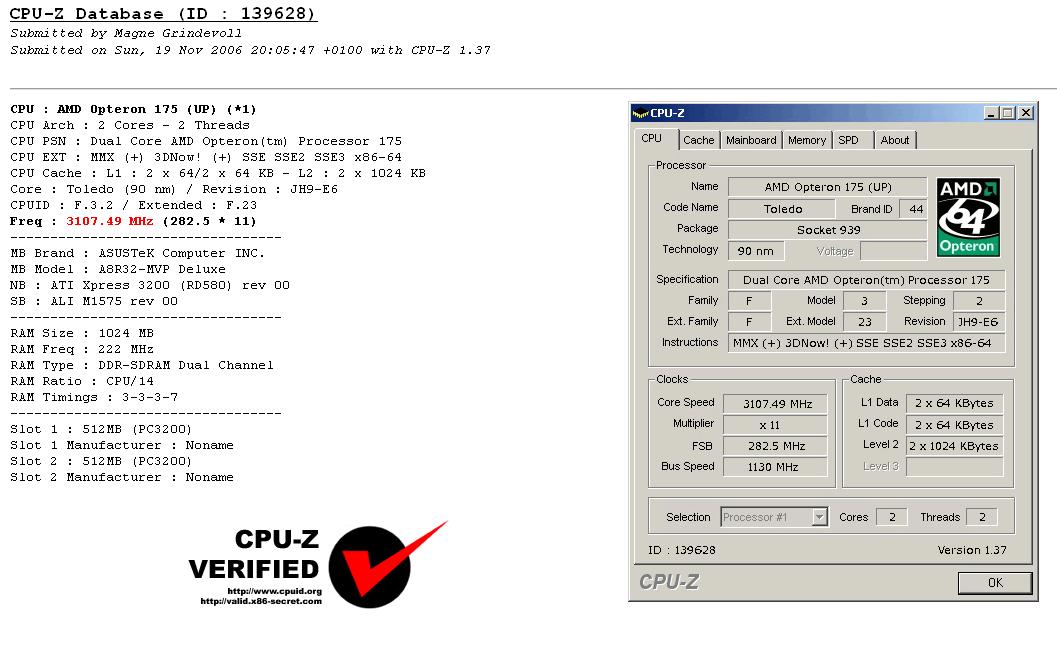
Task: Click the CPU Arch 2 Cores line
Action: [129, 125]
